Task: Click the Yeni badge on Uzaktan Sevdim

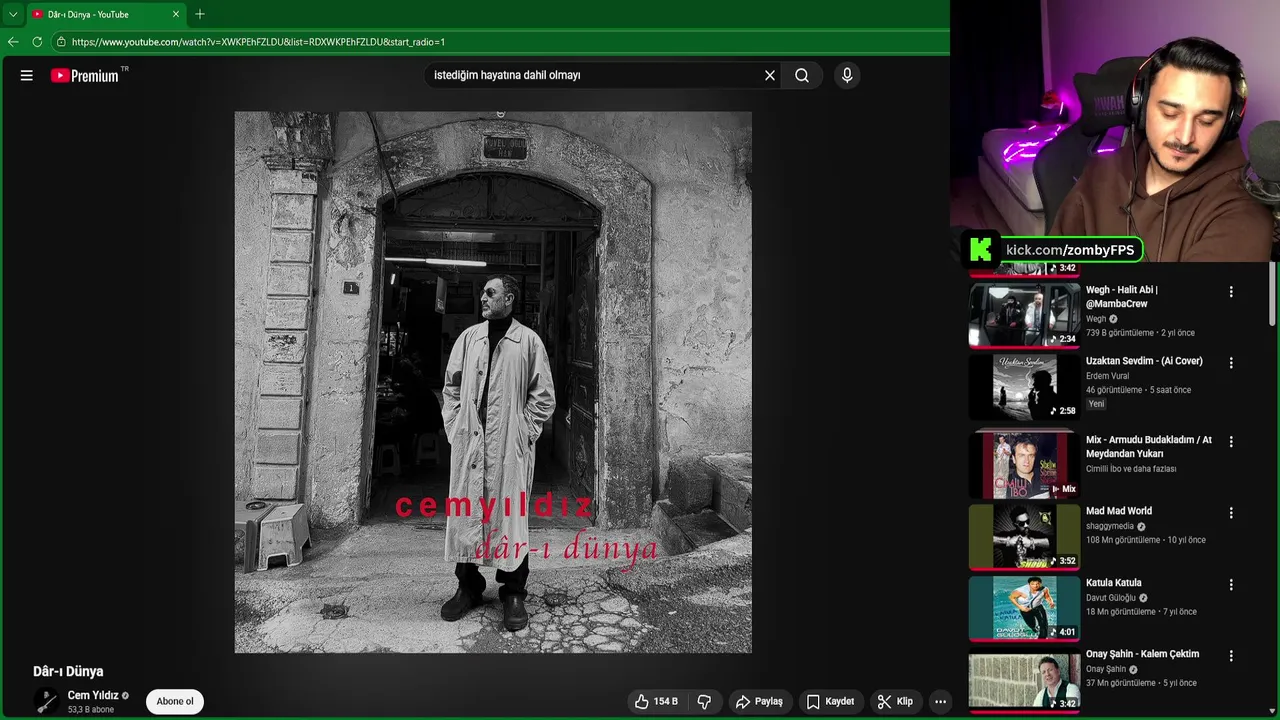Action: [1097, 404]
